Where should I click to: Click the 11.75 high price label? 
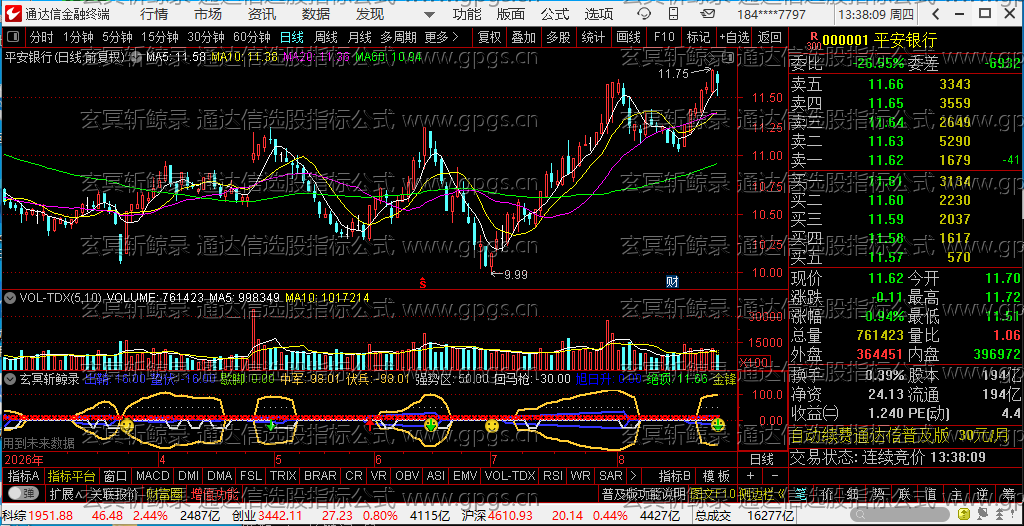click(x=673, y=74)
